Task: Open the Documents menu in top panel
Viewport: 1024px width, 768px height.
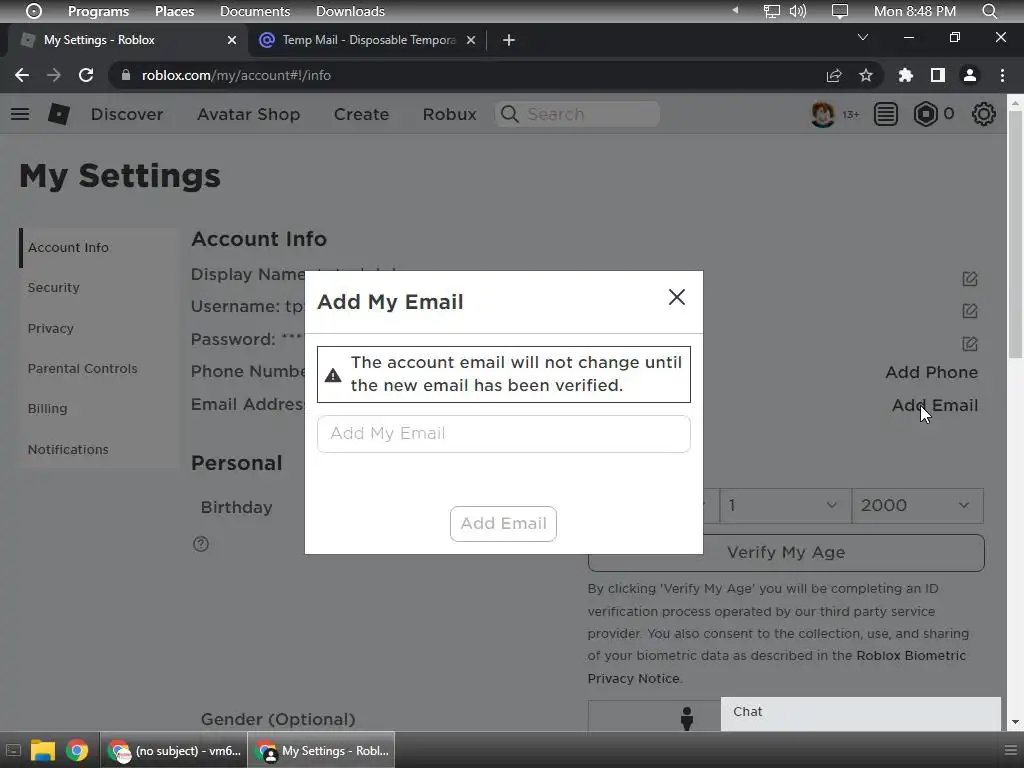Action: tap(255, 11)
